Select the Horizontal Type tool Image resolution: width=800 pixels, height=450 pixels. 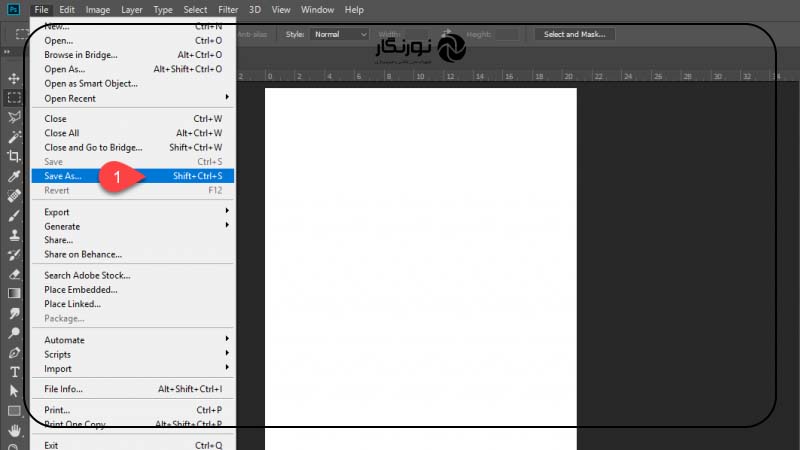14,372
